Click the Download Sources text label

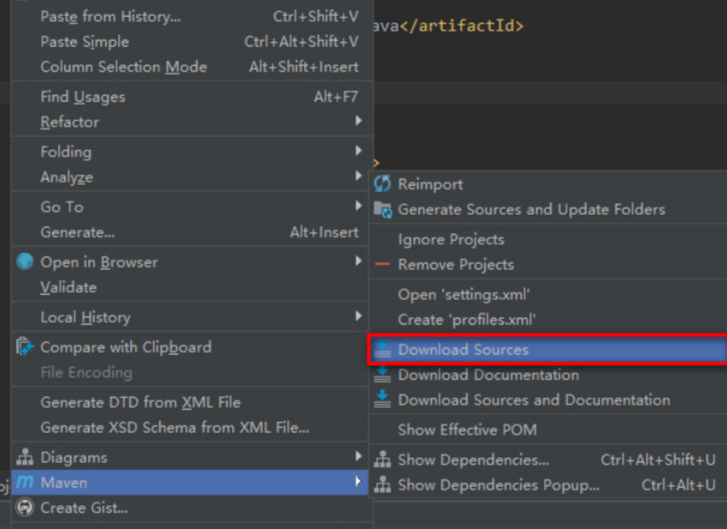pyautogui.click(x=463, y=350)
